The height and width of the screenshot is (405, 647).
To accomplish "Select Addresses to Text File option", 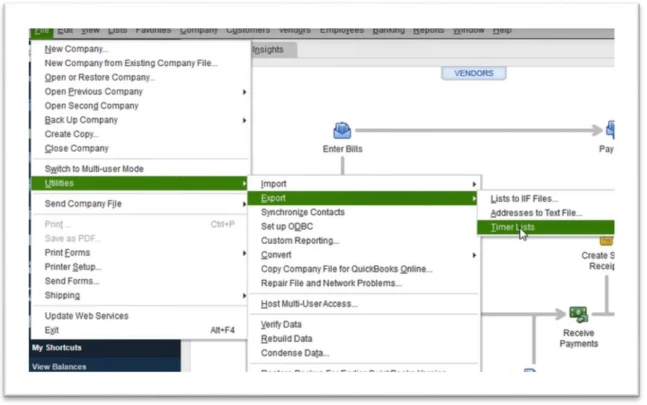I will (x=535, y=213).
